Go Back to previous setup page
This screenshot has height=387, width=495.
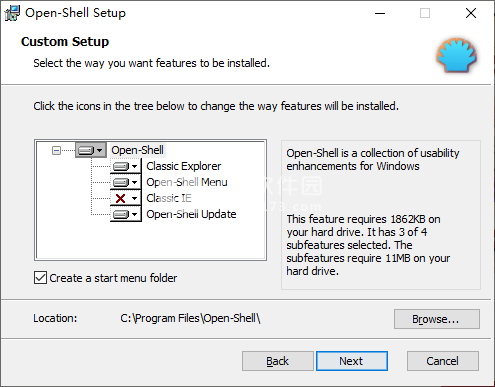(x=277, y=361)
